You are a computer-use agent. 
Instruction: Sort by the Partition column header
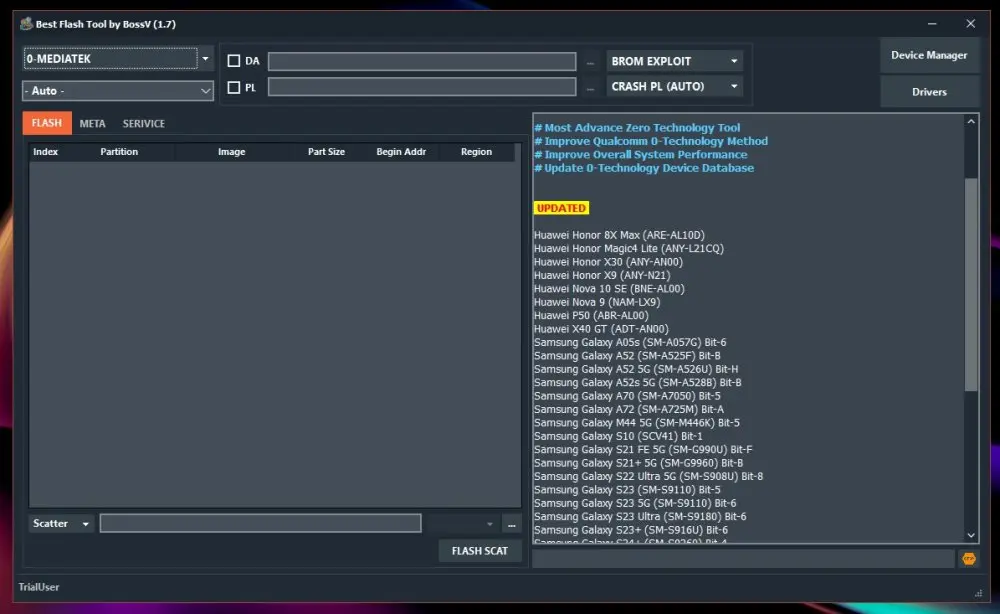(x=119, y=152)
